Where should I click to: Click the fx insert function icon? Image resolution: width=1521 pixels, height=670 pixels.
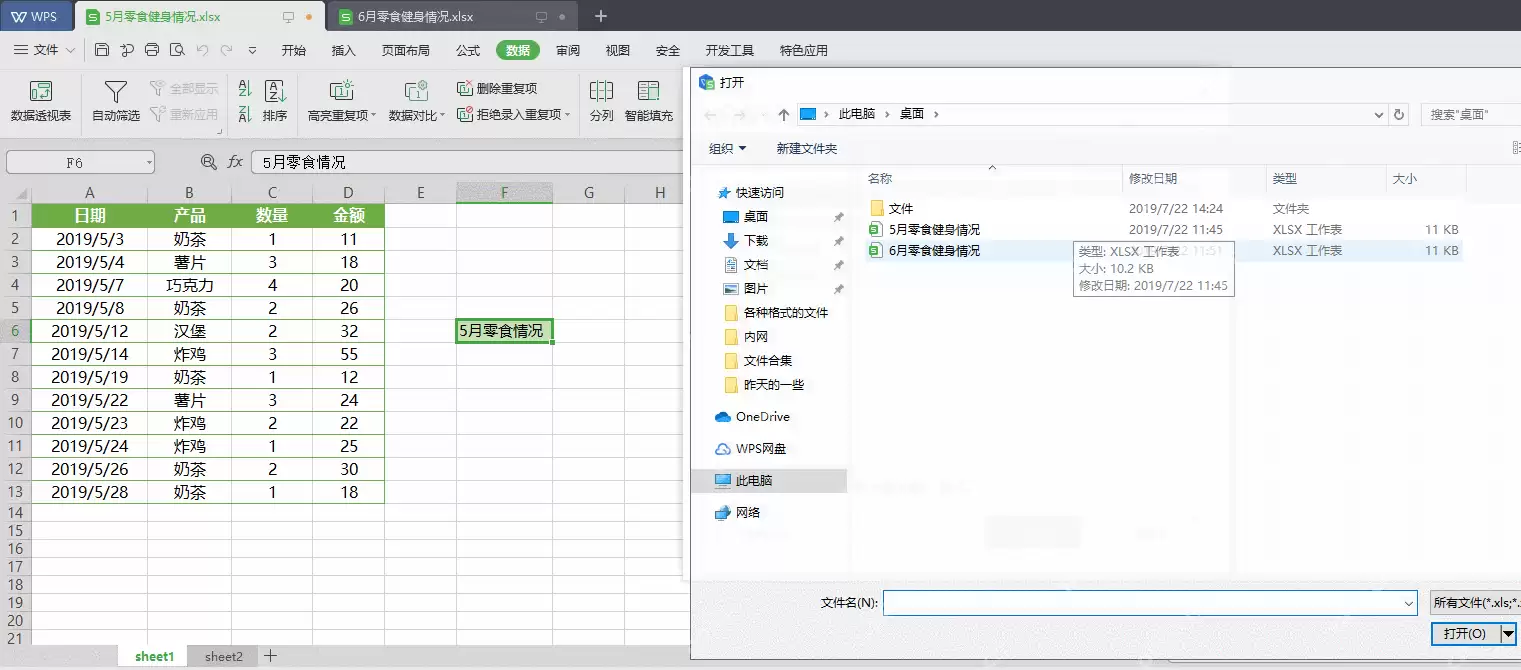tap(235, 161)
